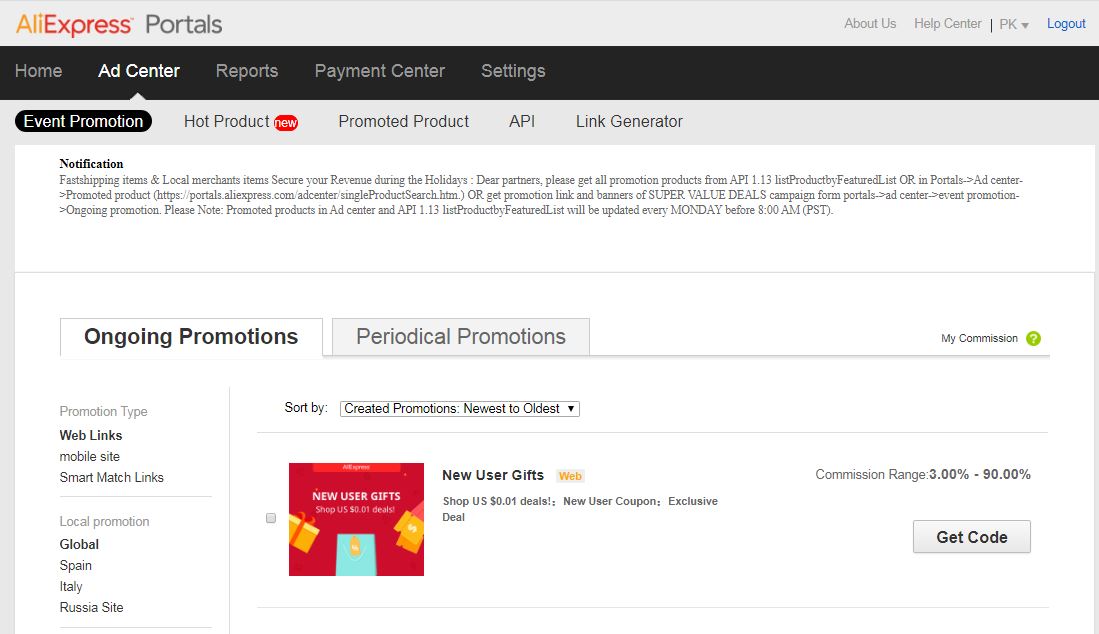Click the 'Sort by:' label
This screenshot has height=634, width=1099.
(x=306, y=408)
